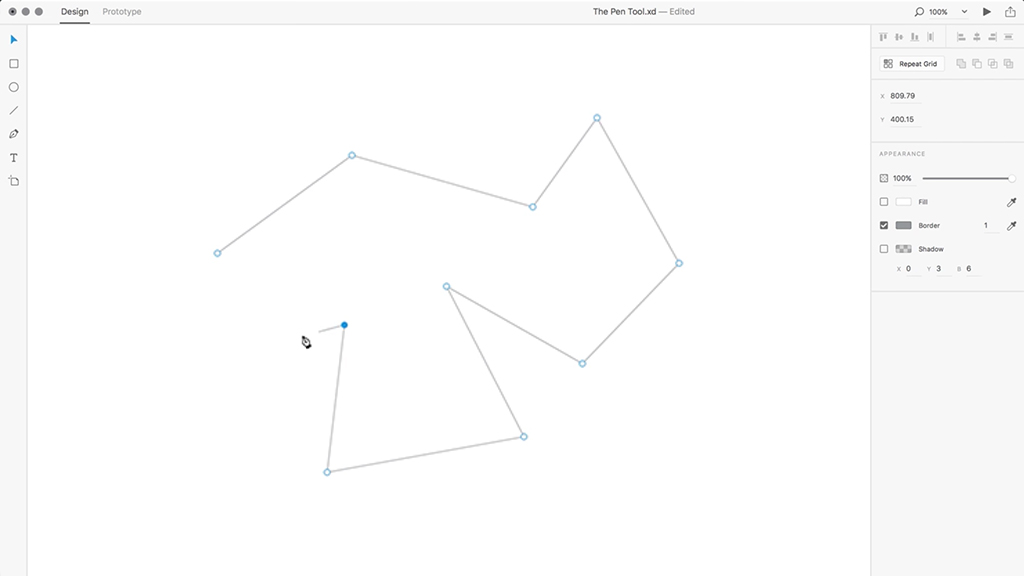Select the Line tool

(x=13, y=110)
